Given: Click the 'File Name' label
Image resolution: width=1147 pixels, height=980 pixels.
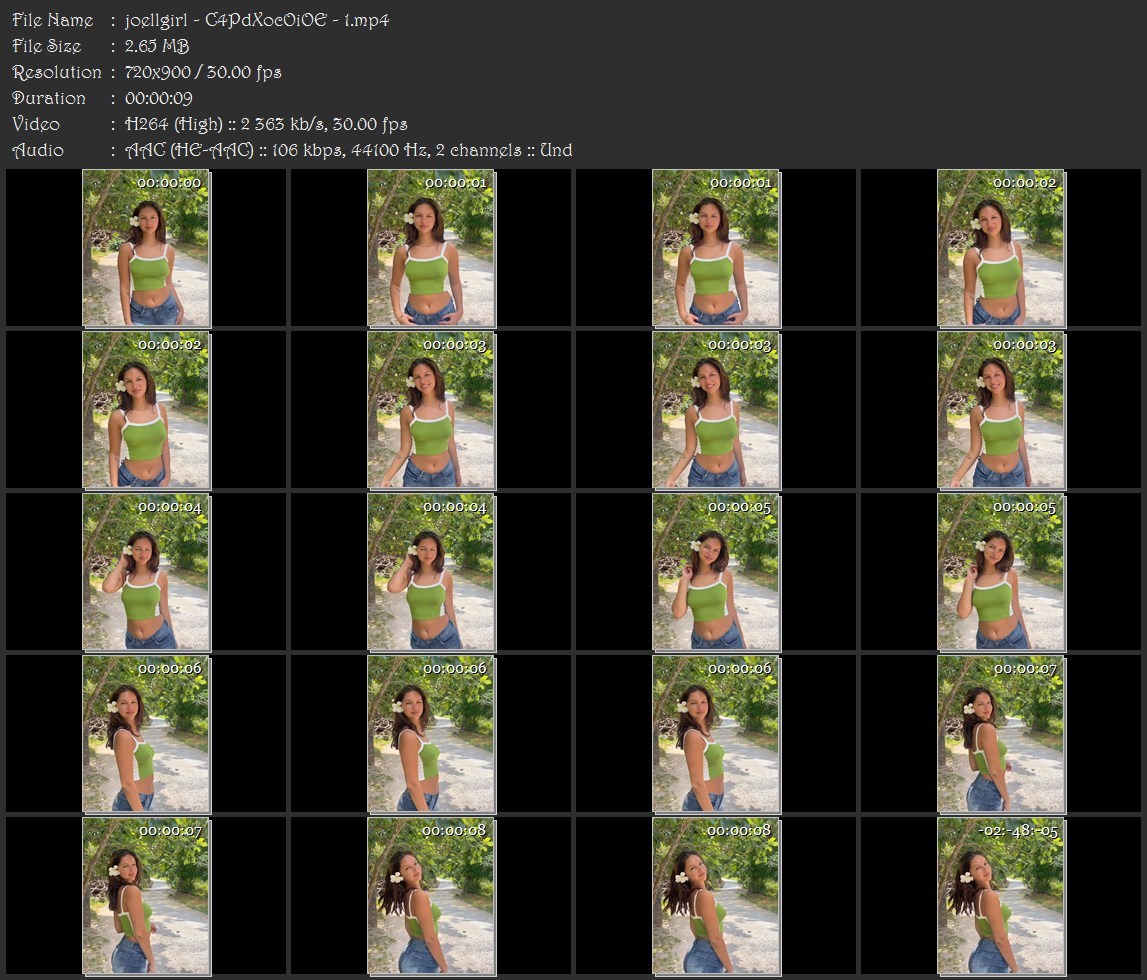Looking at the screenshot, I should (x=53, y=20).
